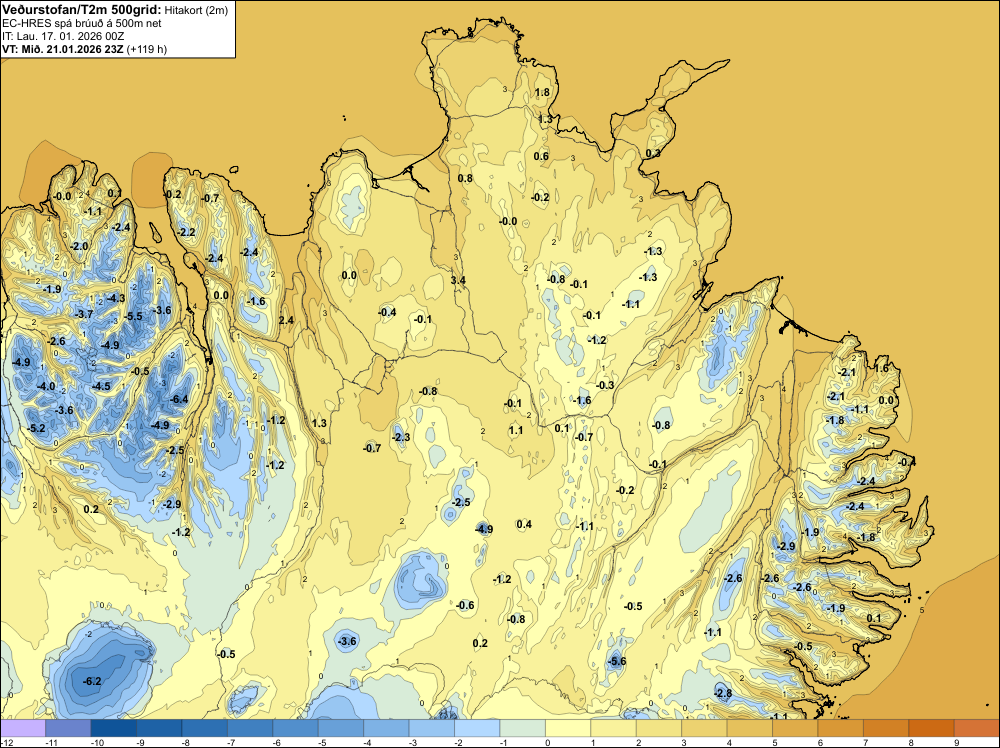Image resolution: width=1000 pixels, height=748 pixels.
Task: Click the 'Hitakort (2m)' label
Action: click(x=196, y=10)
